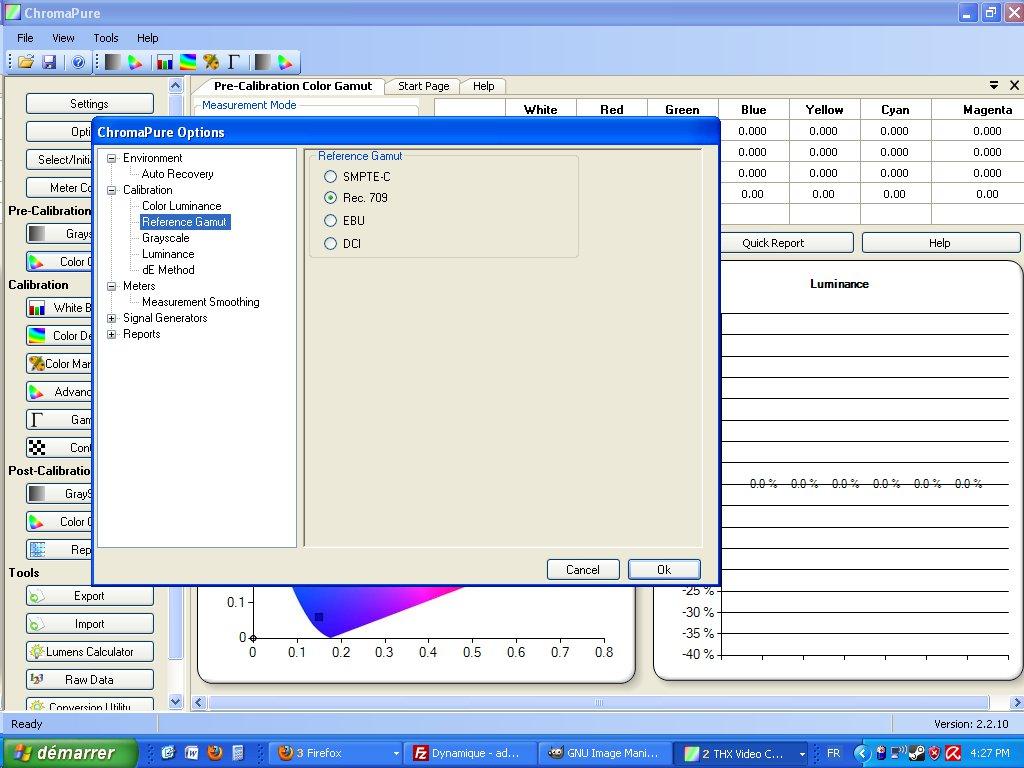Open pre-calibration grayscale from first gray toolbar icon
This screenshot has width=1024, height=768.
[112, 62]
